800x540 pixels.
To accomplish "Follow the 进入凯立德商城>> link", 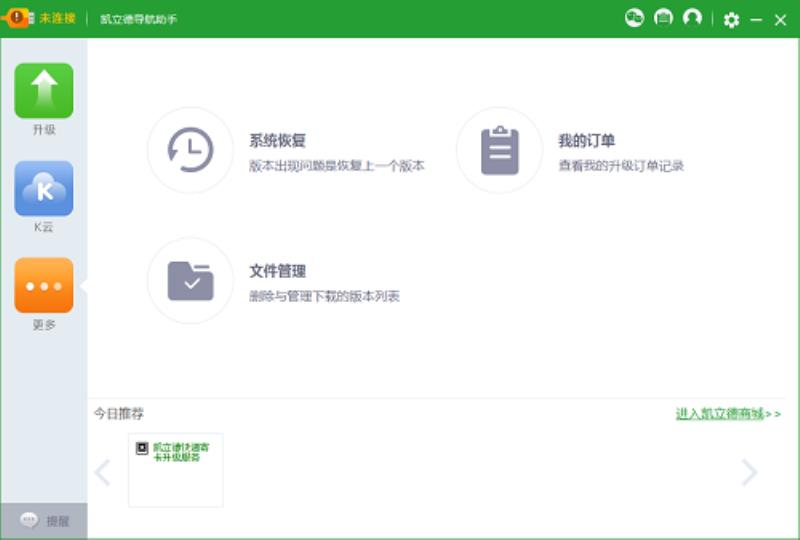I will [x=728, y=413].
